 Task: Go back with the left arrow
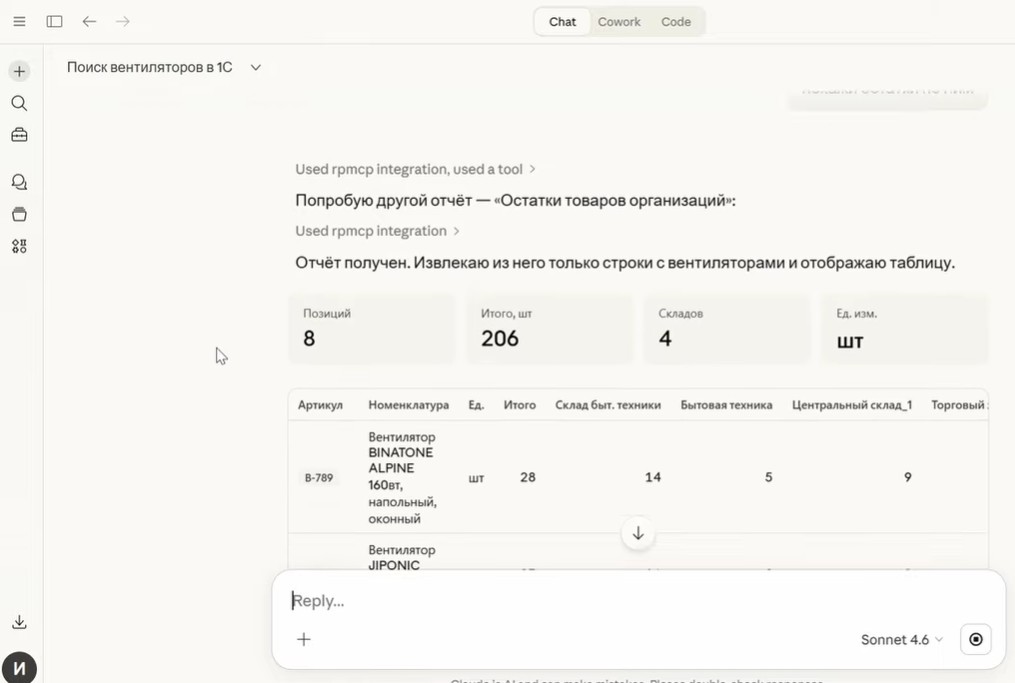point(89,21)
